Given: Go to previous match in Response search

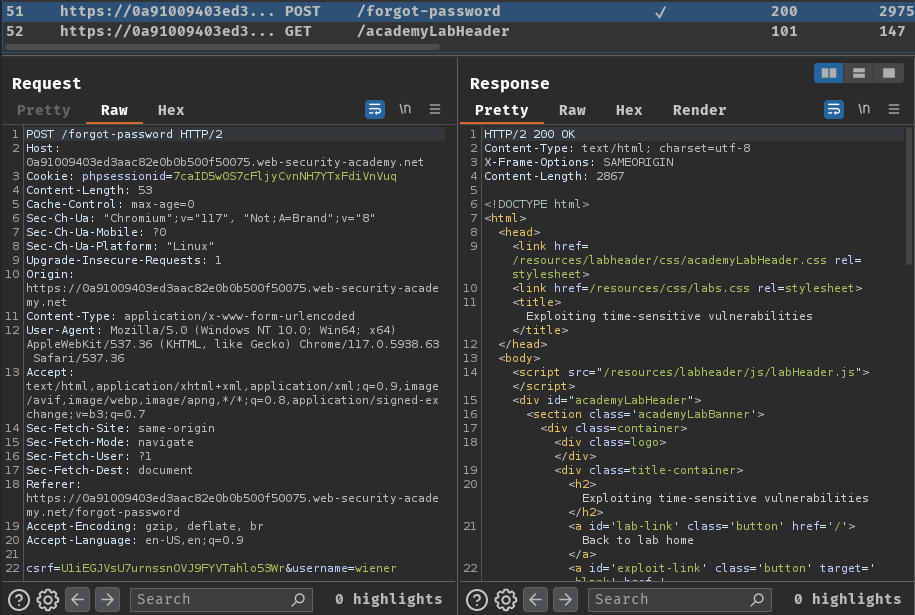Looking at the screenshot, I should point(536,599).
